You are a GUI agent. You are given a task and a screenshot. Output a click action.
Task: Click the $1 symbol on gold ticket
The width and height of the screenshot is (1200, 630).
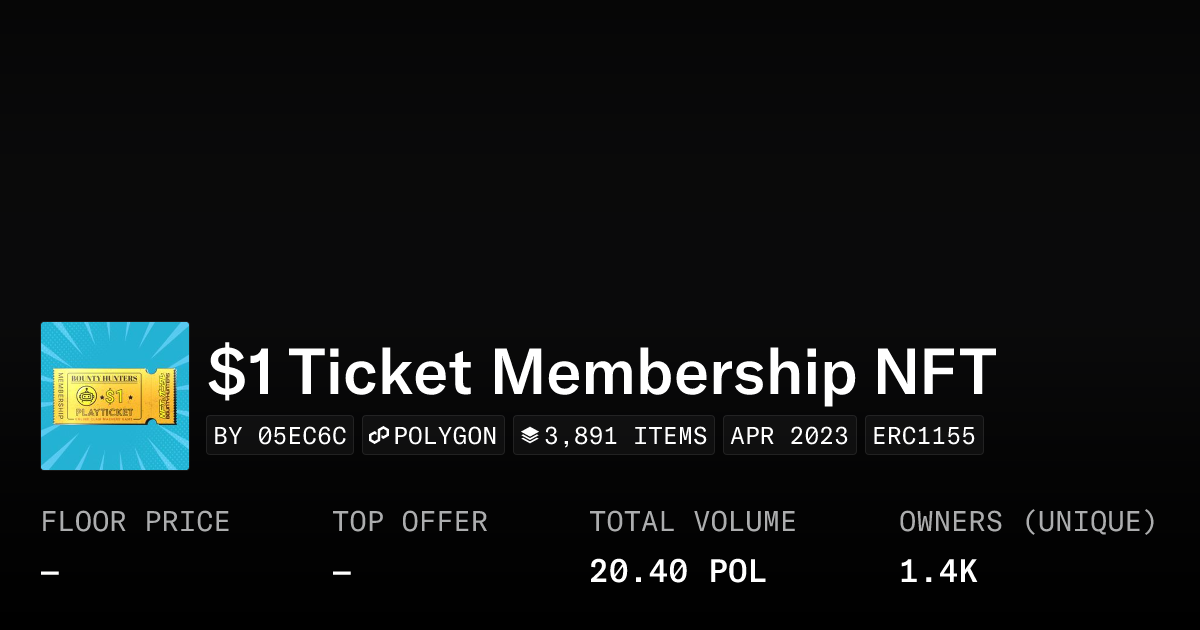(x=113, y=397)
